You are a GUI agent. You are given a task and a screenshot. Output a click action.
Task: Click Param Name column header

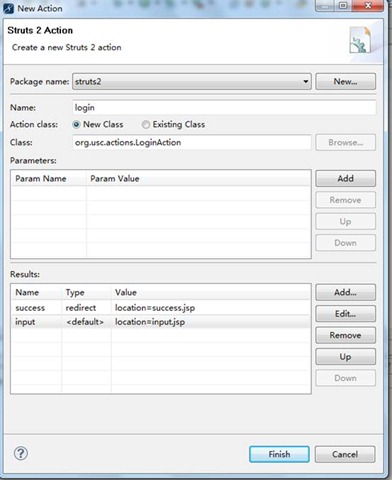click(49, 178)
